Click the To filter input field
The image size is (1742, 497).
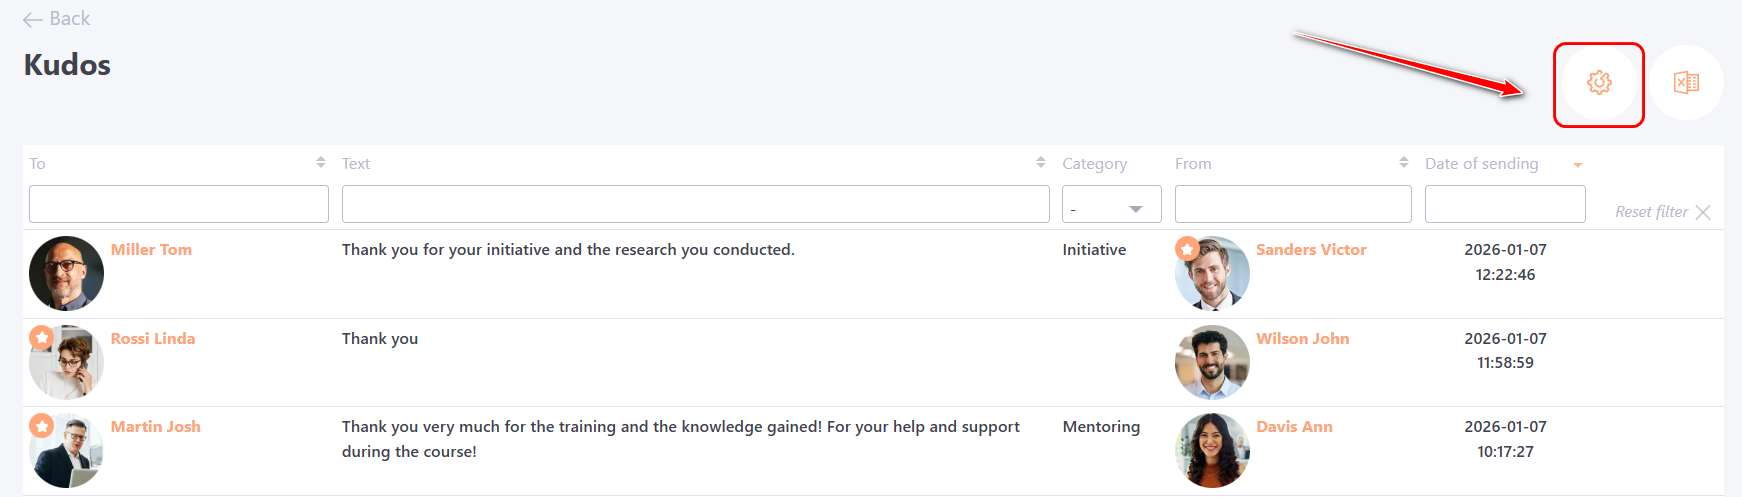pyautogui.click(x=179, y=204)
